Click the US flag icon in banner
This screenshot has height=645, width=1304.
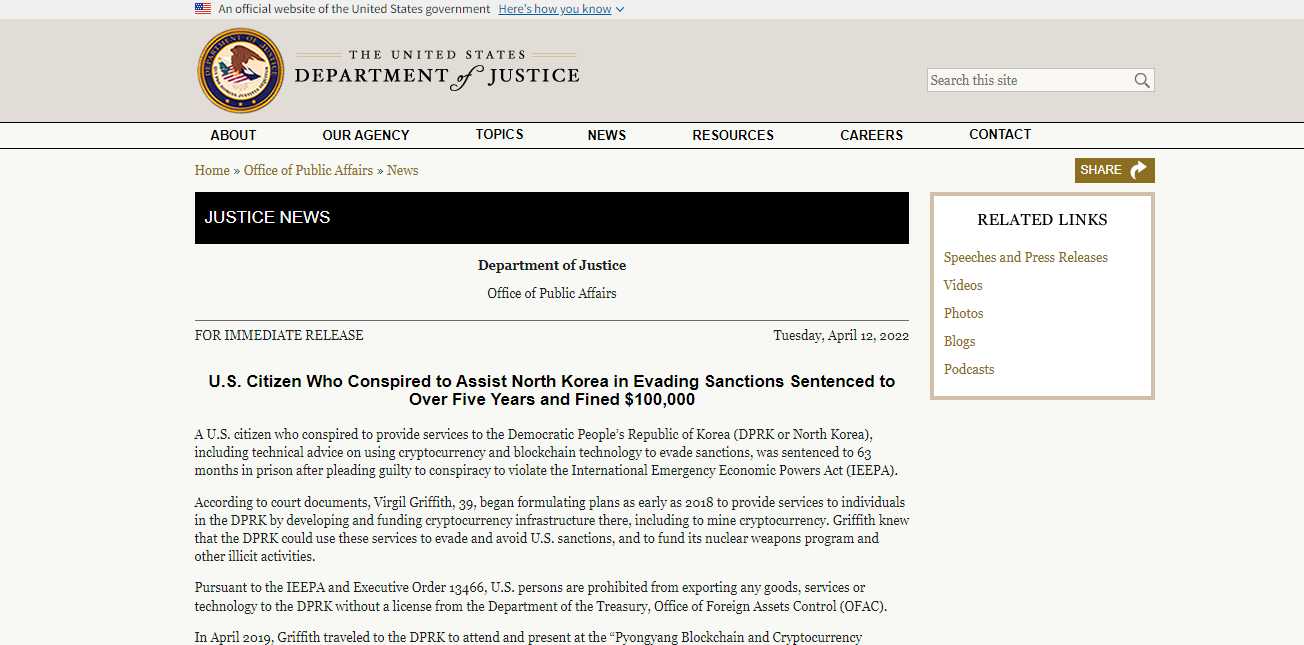coord(203,9)
